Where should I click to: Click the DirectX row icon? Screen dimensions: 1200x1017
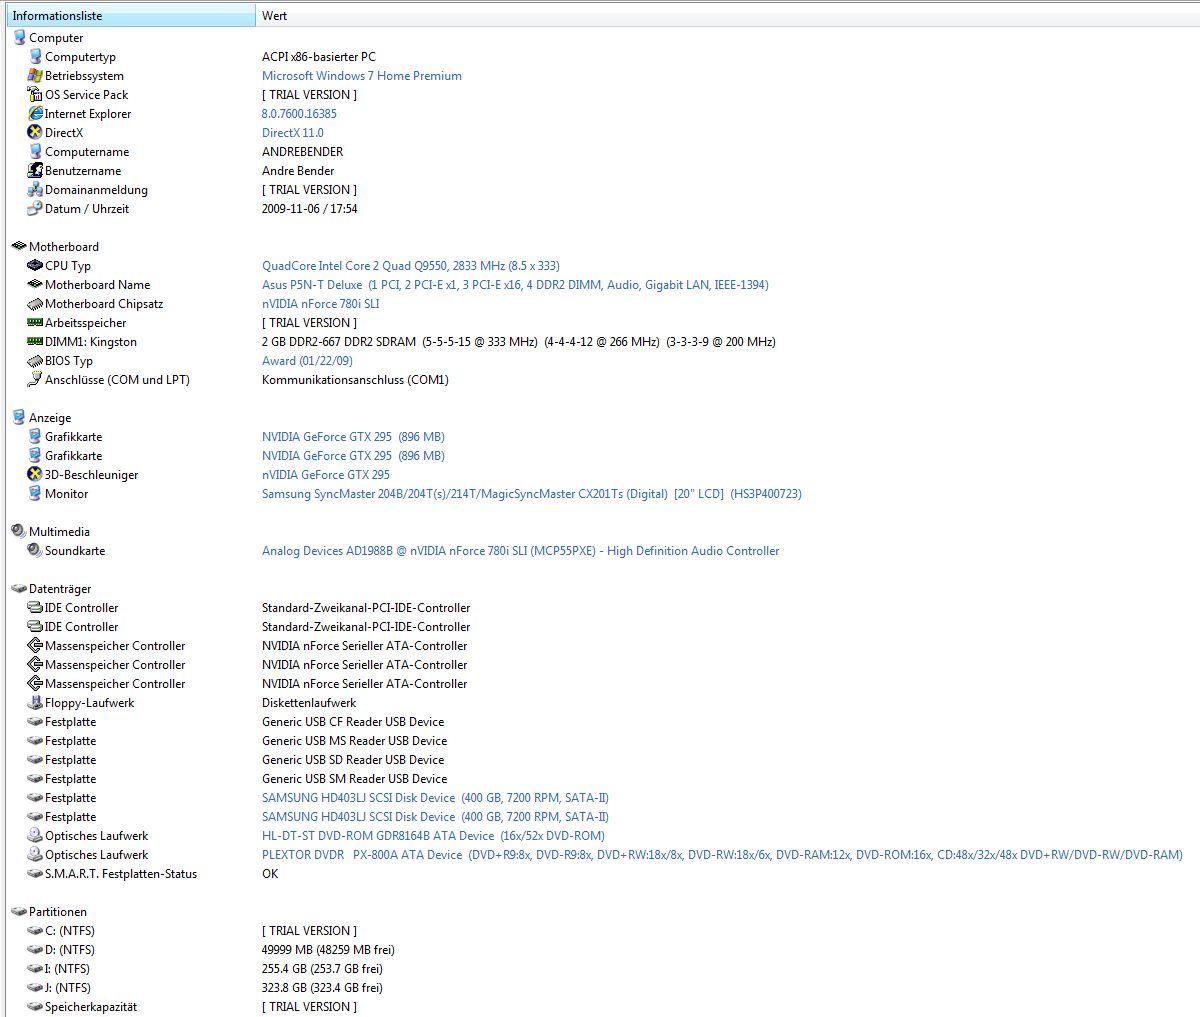click(x=35, y=133)
